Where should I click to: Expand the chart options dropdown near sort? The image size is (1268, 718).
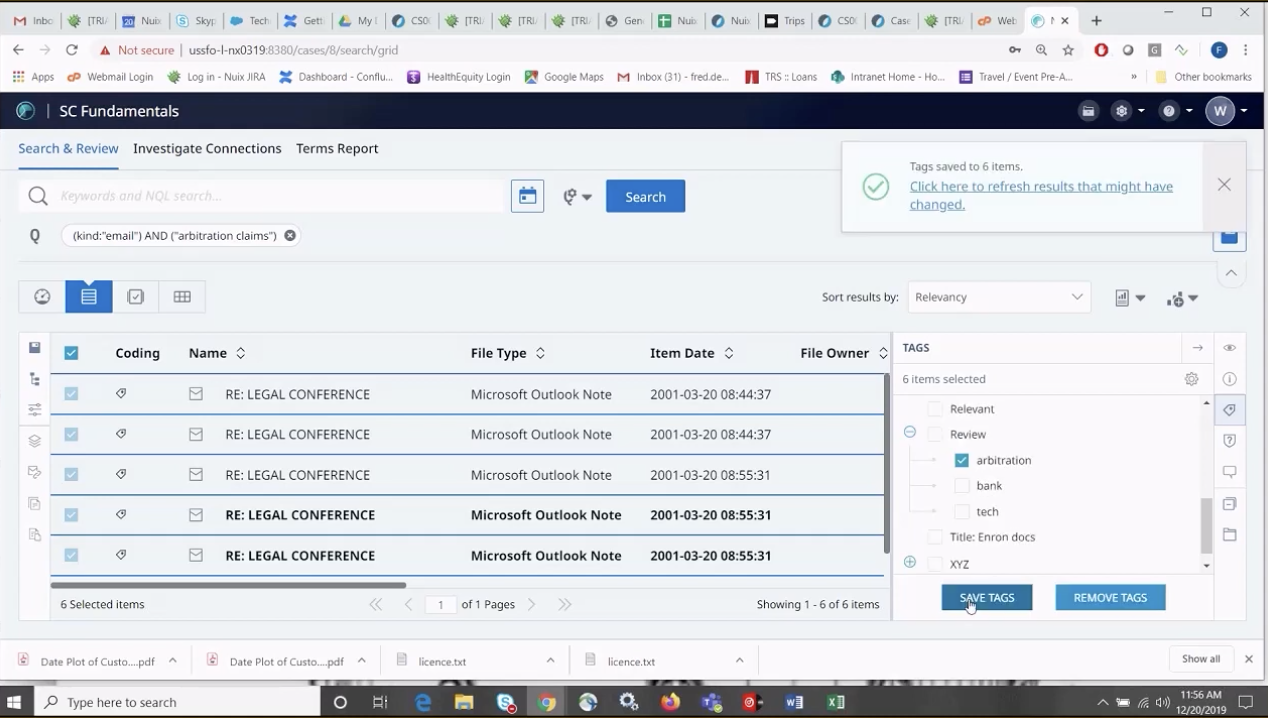click(1130, 297)
